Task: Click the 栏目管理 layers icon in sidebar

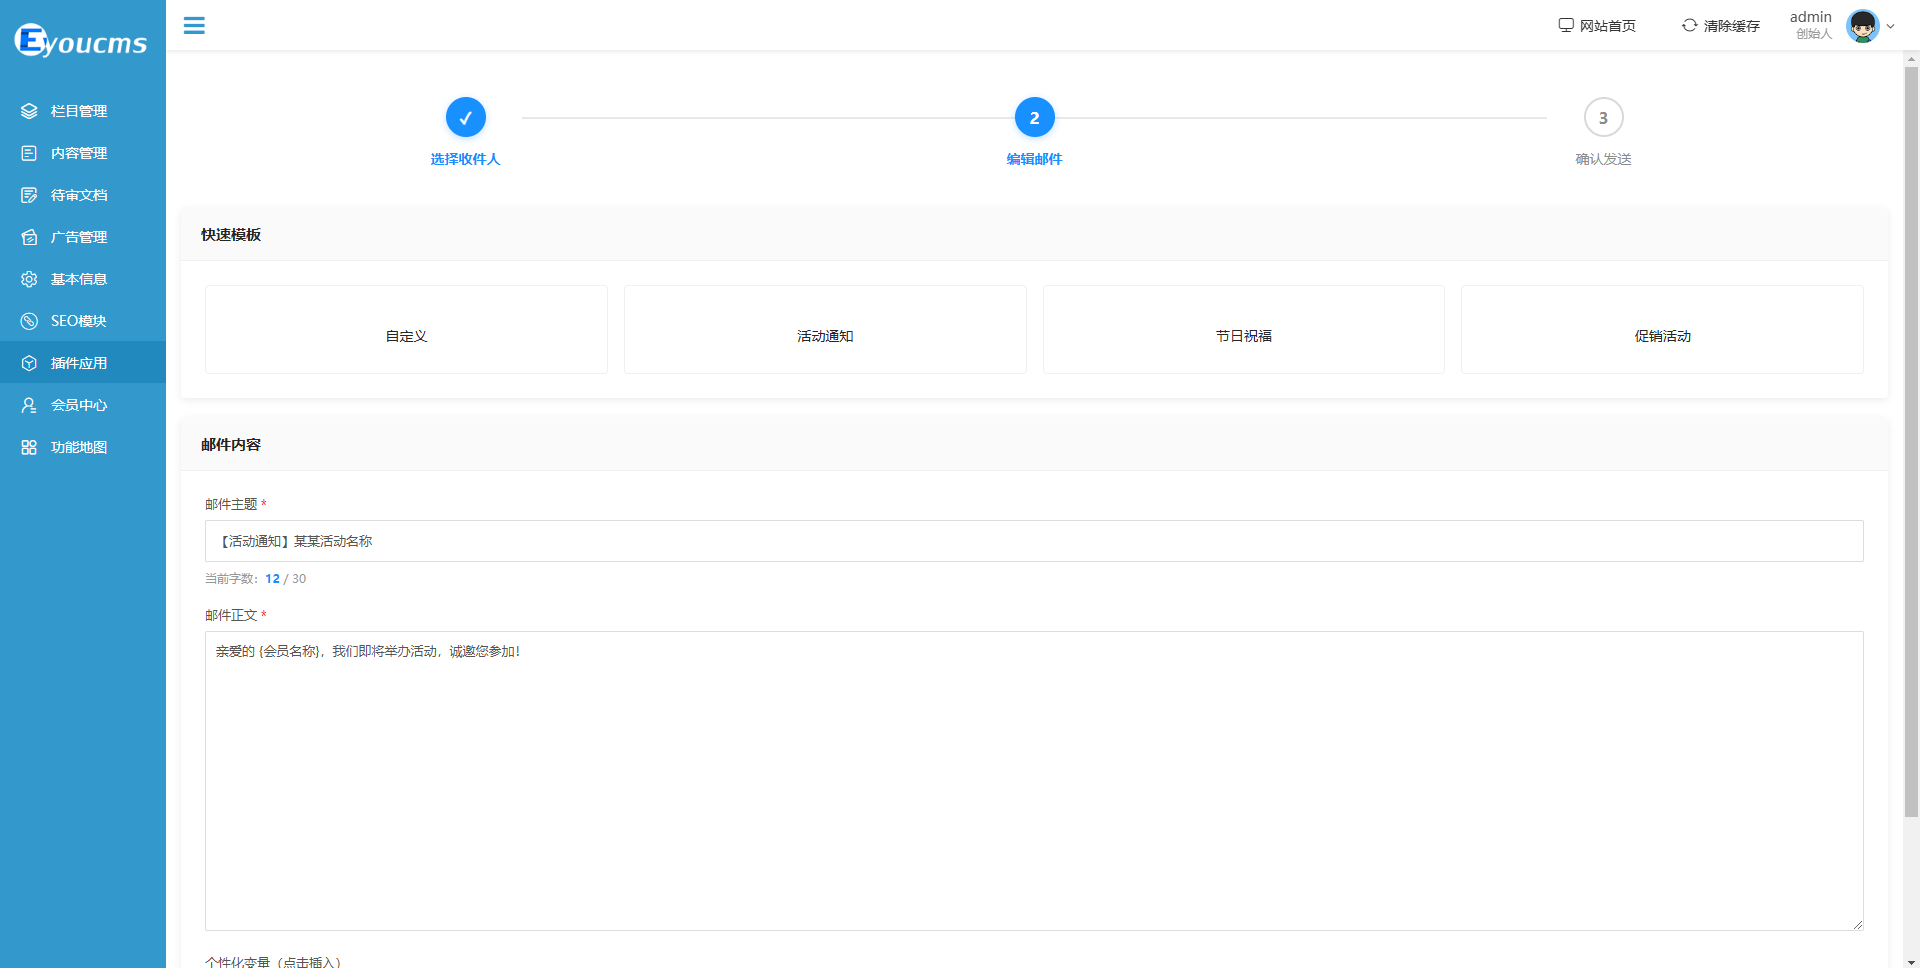Action: [x=29, y=111]
